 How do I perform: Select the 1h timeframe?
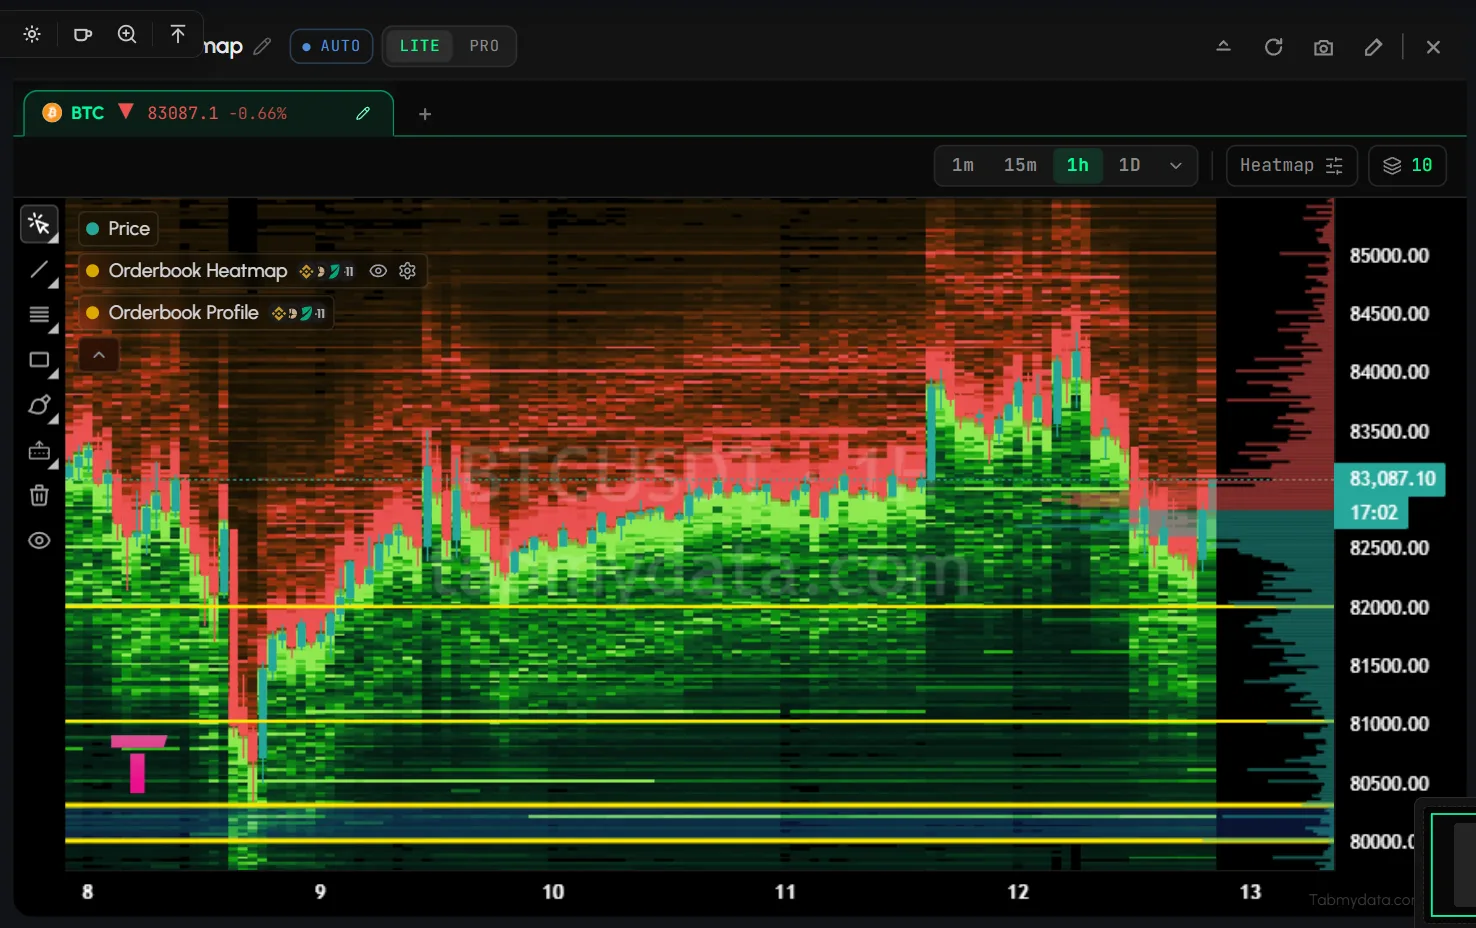pyautogui.click(x=1077, y=165)
